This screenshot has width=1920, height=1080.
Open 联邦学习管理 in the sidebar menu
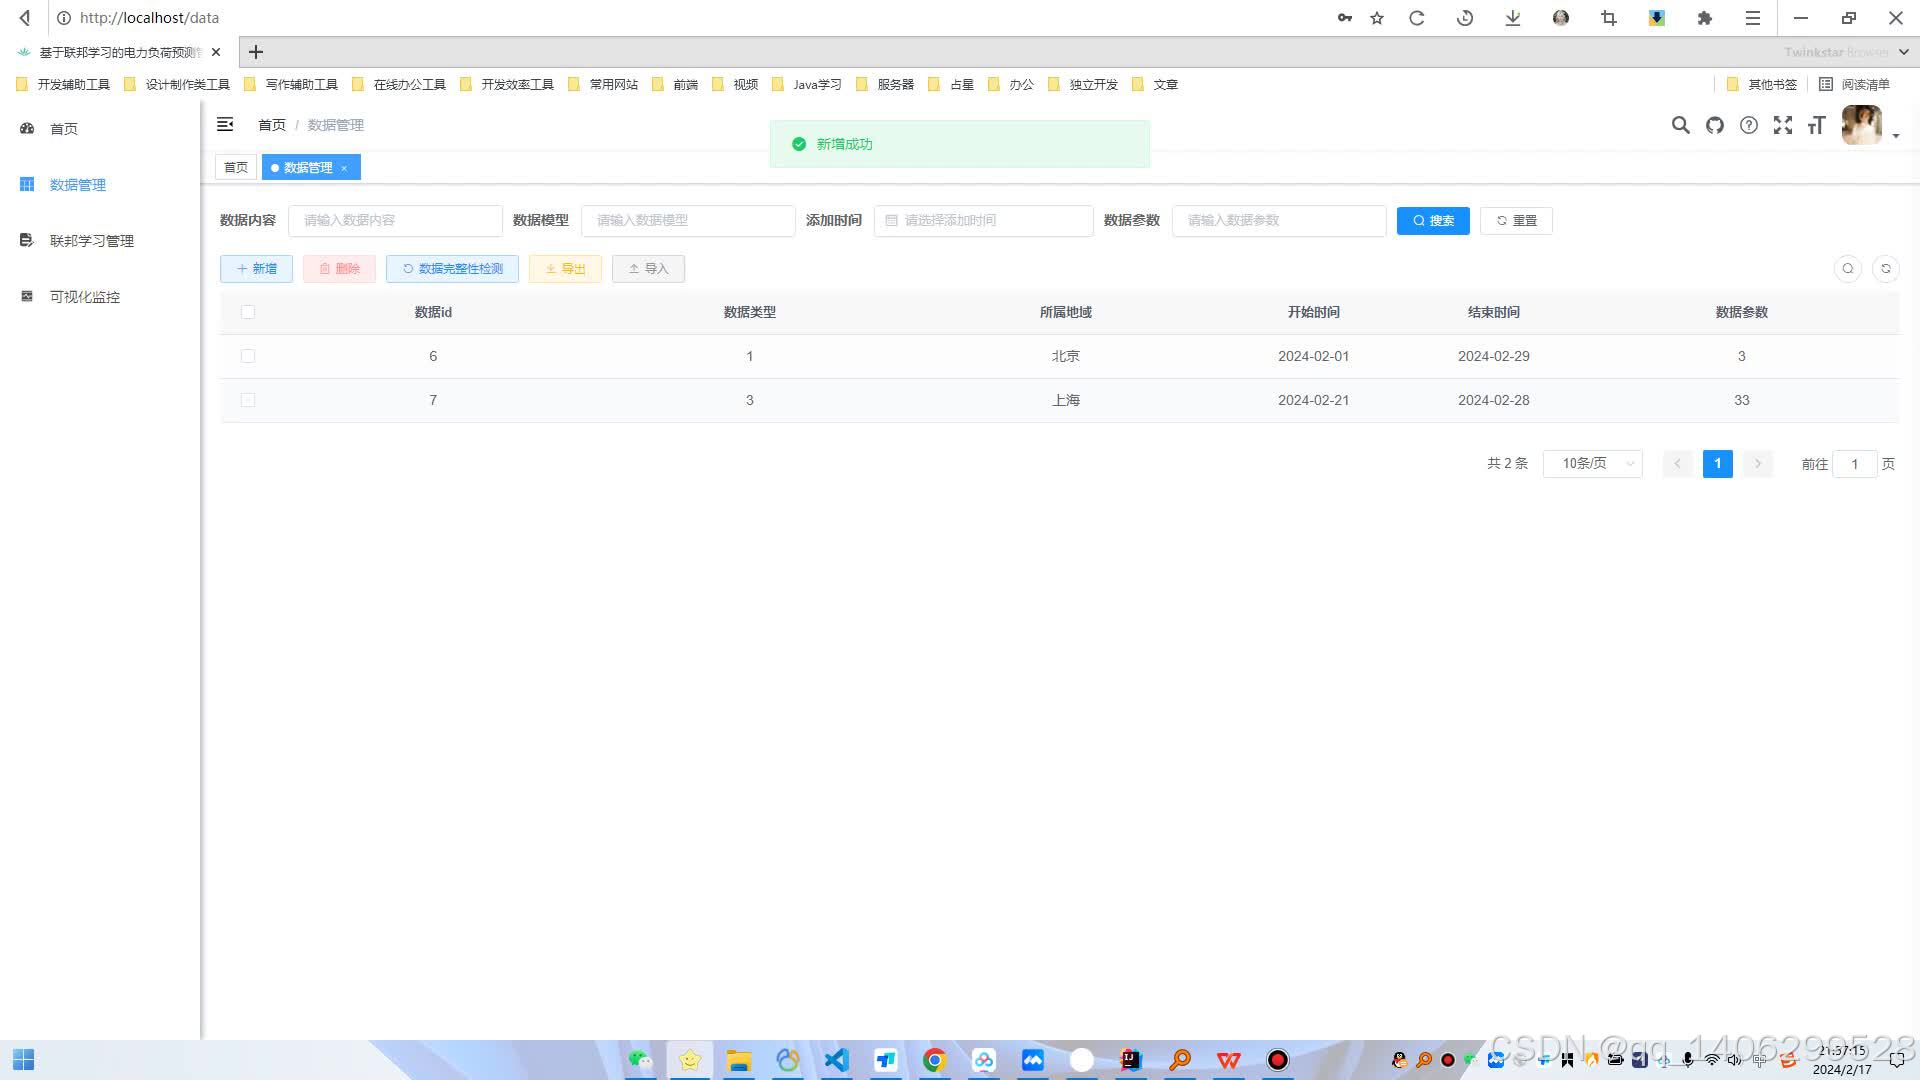91,241
